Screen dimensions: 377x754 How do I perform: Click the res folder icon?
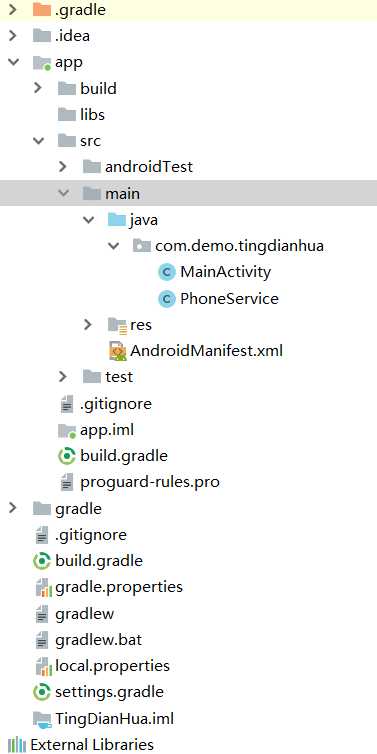point(117,325)
